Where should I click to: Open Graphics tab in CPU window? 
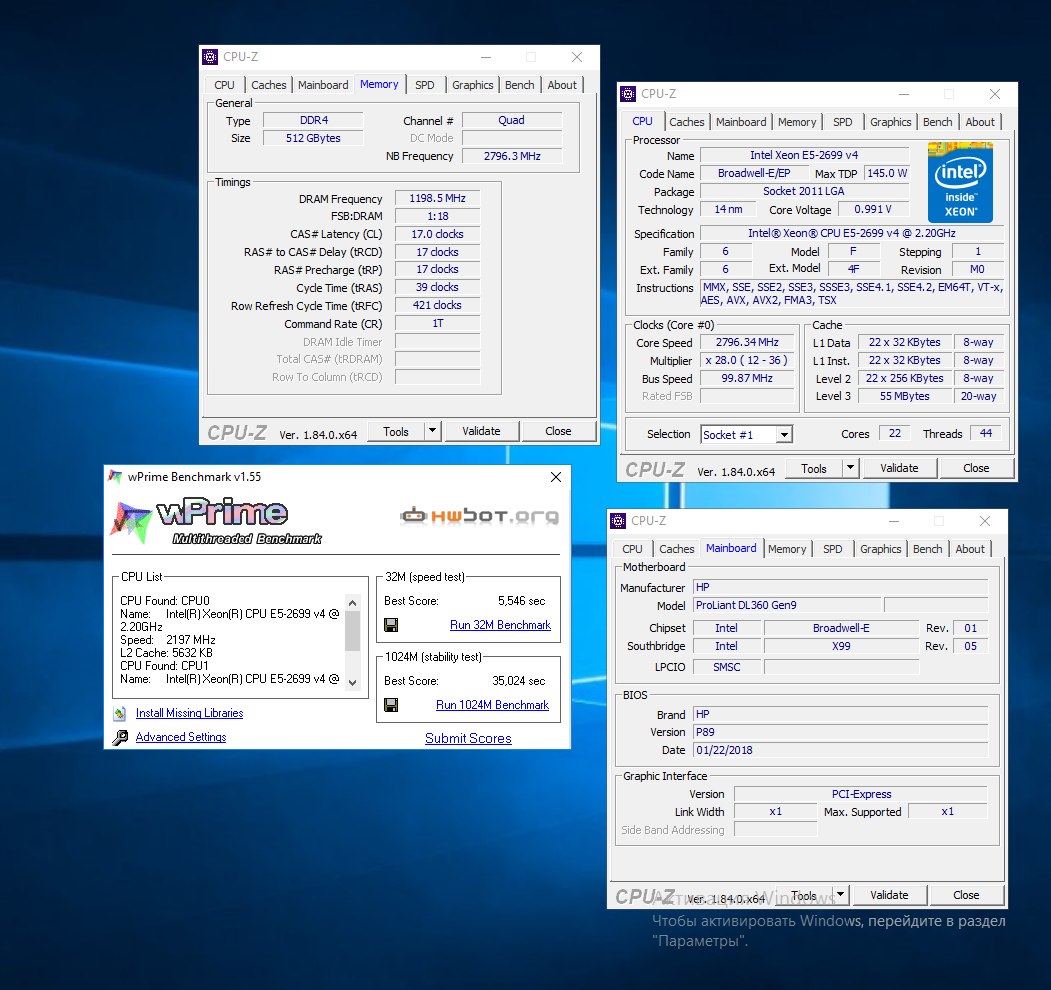coord(890,122)
